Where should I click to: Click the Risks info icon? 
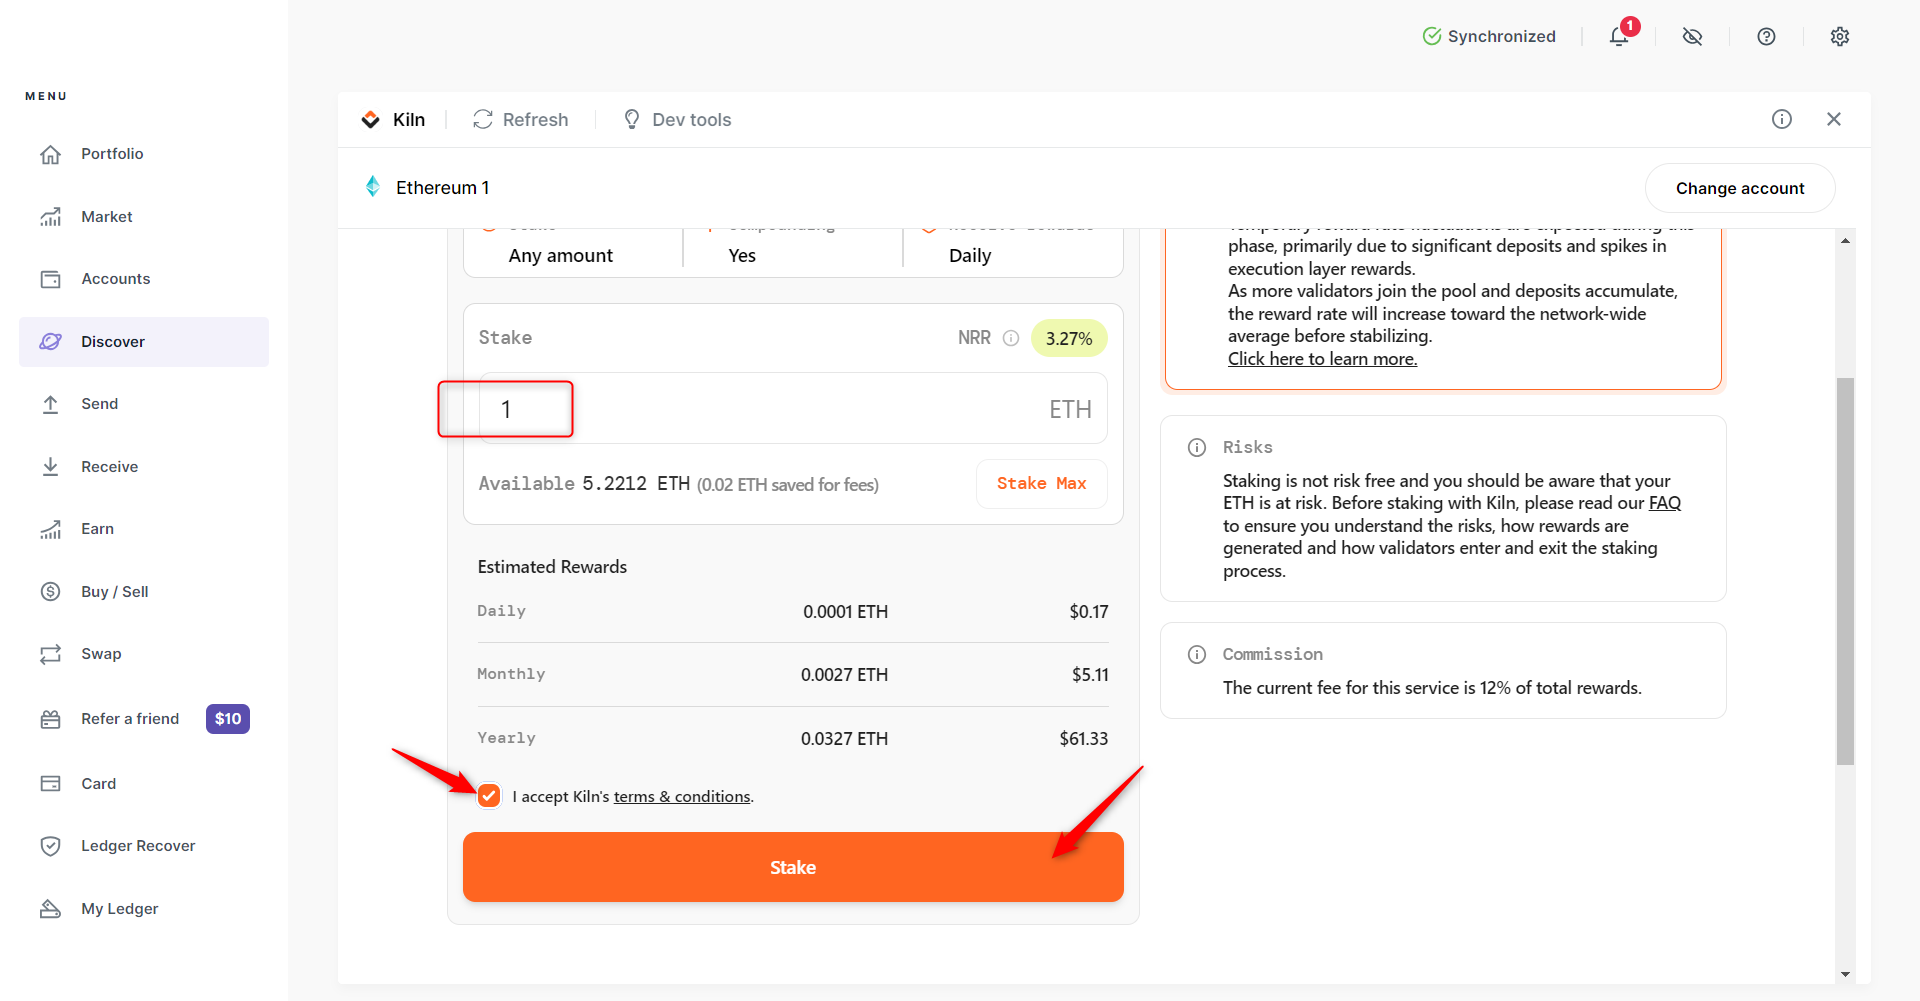click(1197, 447)
